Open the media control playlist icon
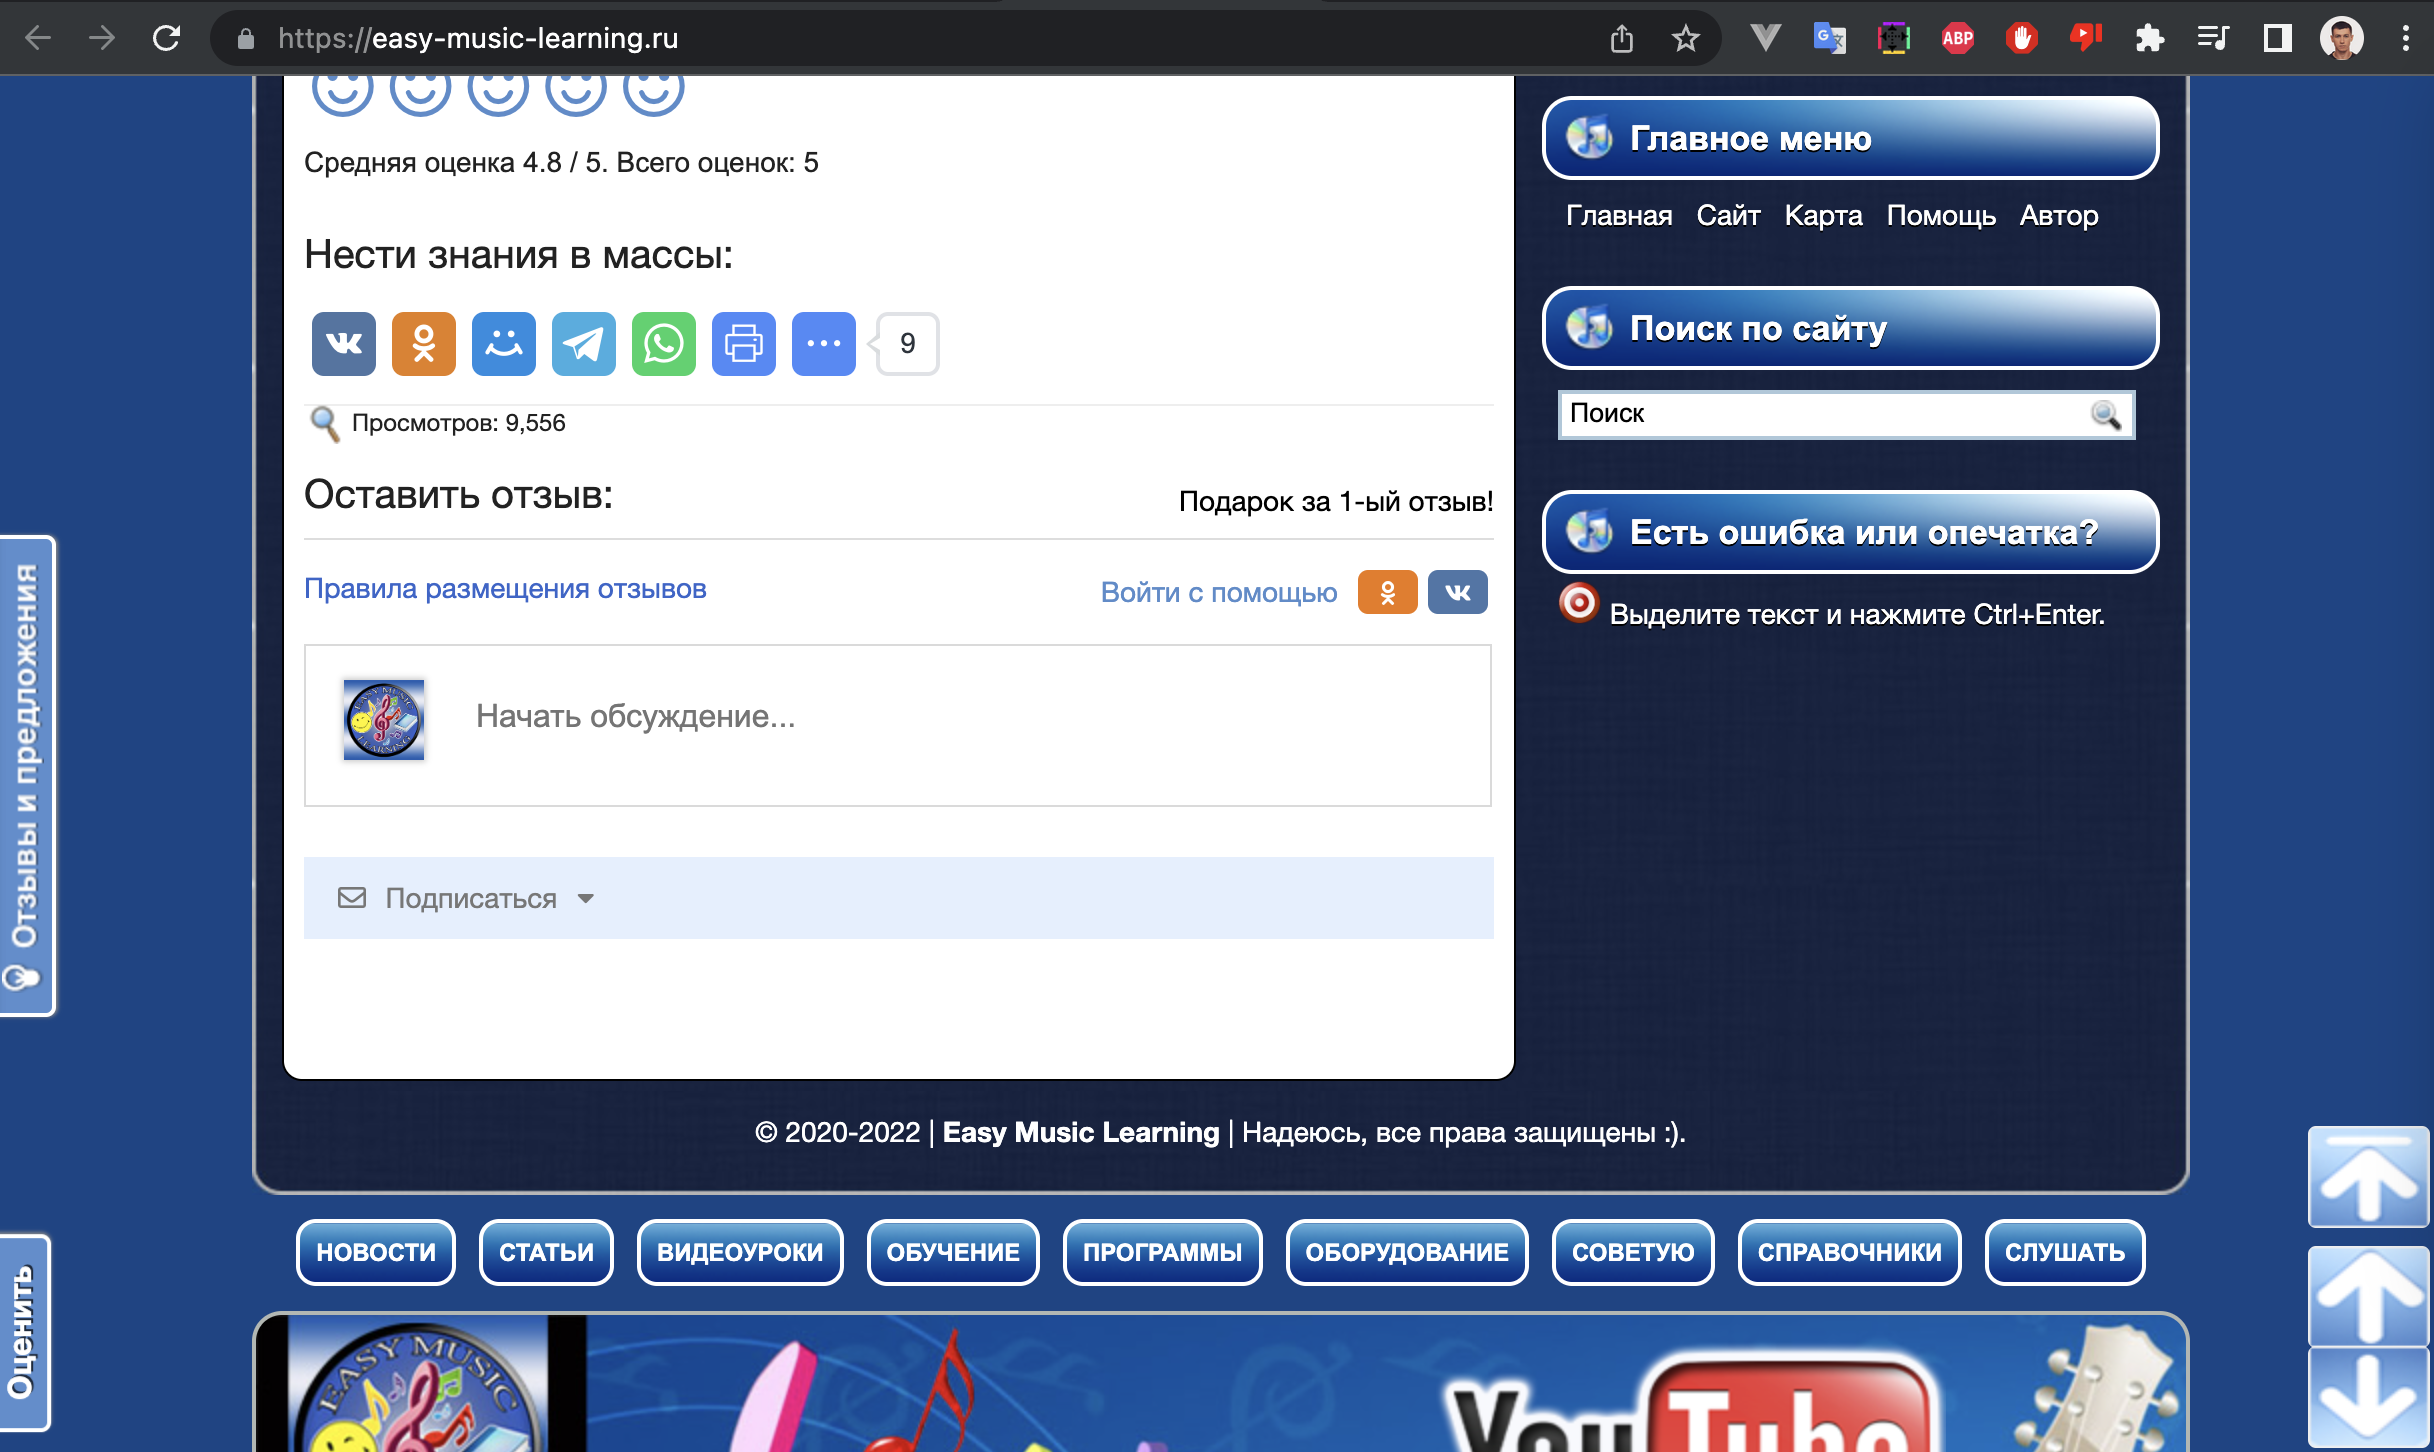This screenshot has width=2434, height=1452. coord(2213,38)
